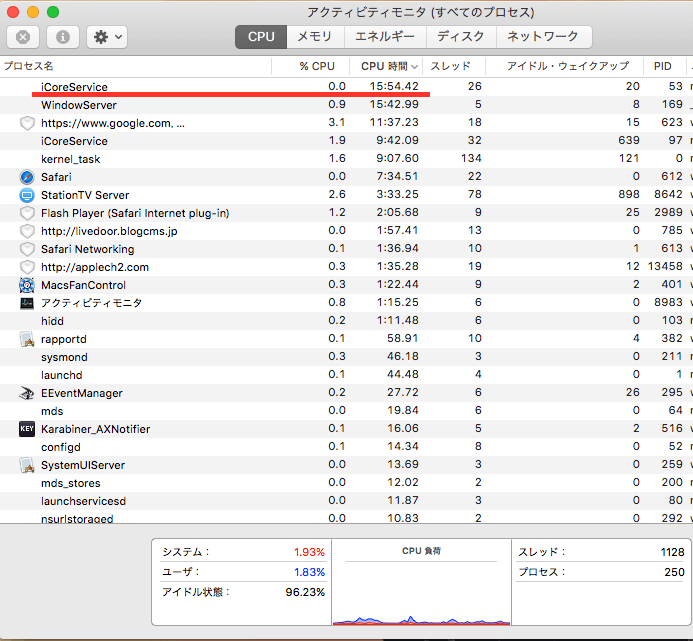Select the mds process row

tap(346, 411)
